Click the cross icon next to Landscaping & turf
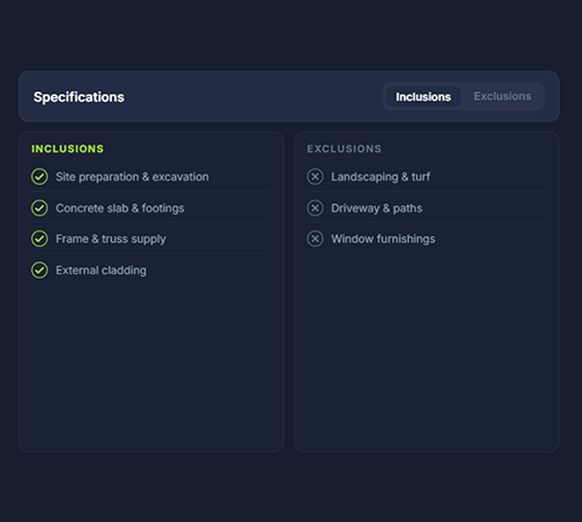 point(315,177)
